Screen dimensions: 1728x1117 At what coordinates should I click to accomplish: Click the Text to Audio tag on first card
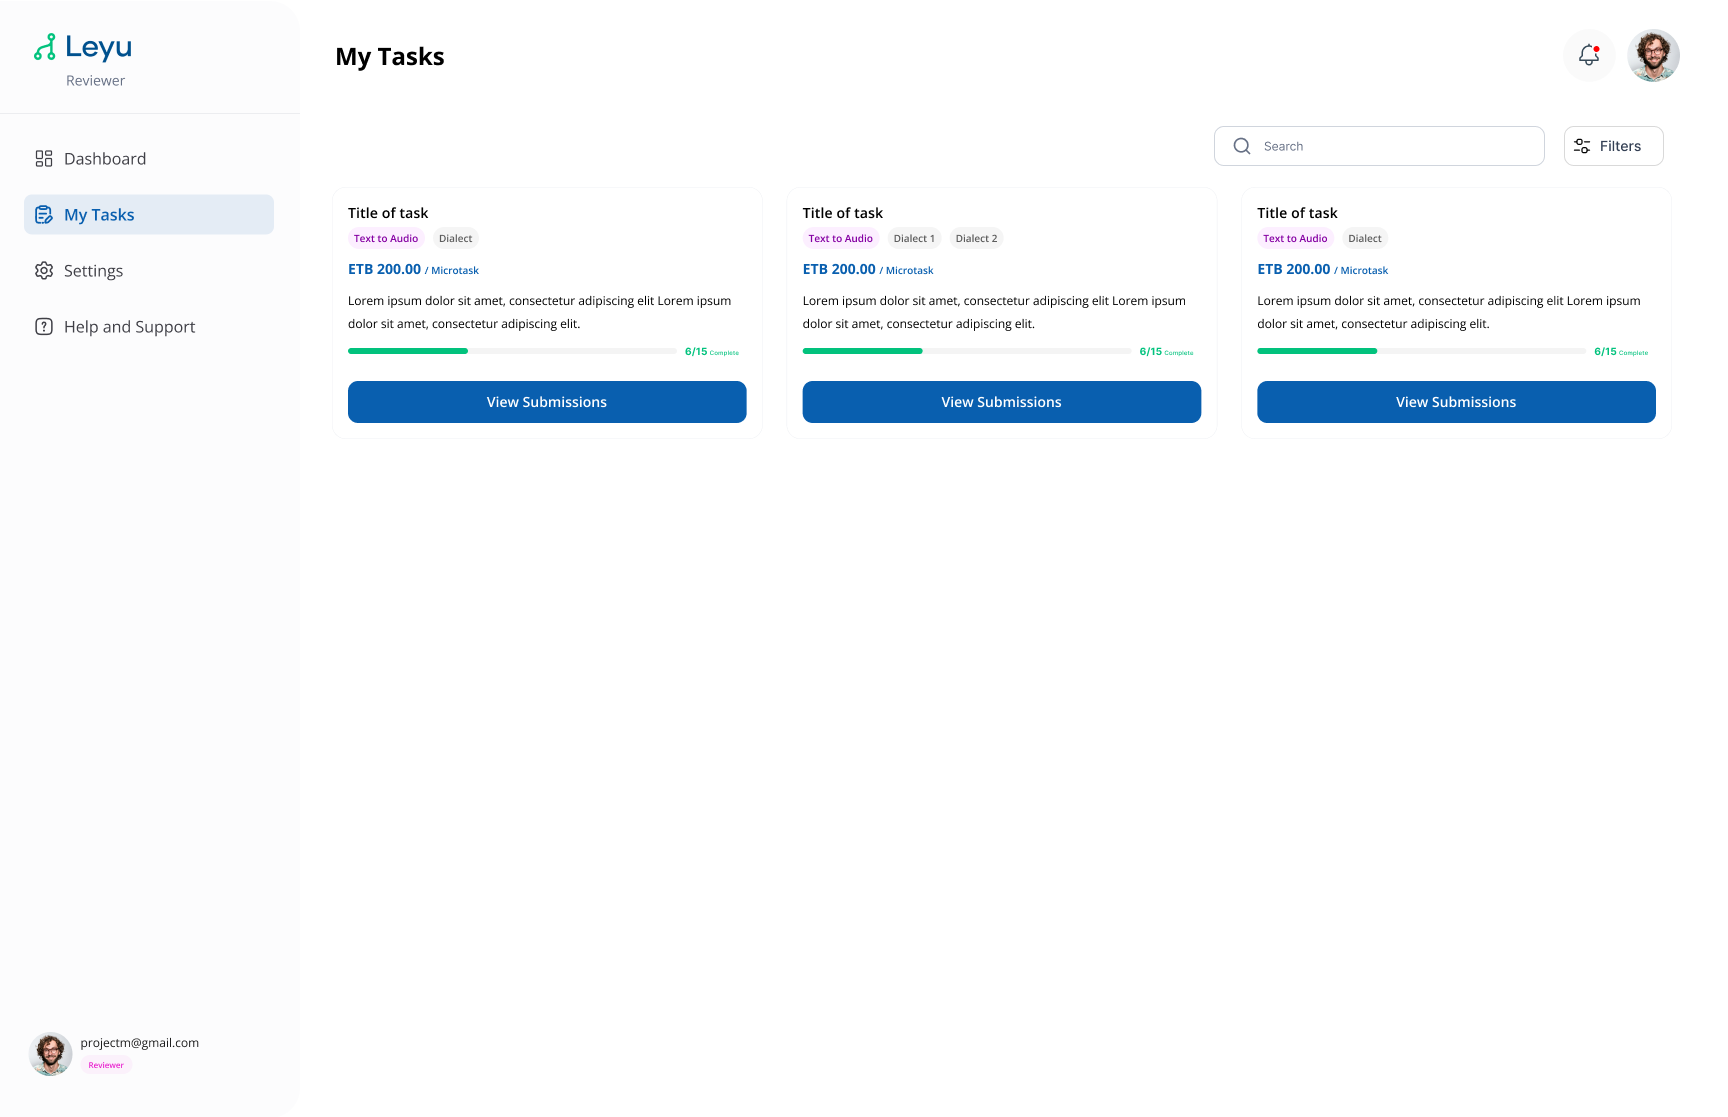click(386, 239)
